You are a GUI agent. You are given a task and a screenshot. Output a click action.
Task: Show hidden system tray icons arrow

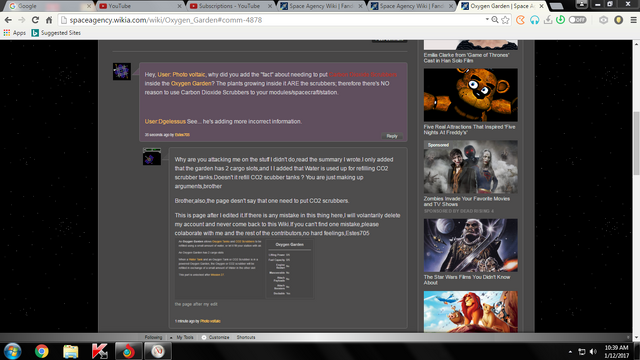tap(570, 351)
